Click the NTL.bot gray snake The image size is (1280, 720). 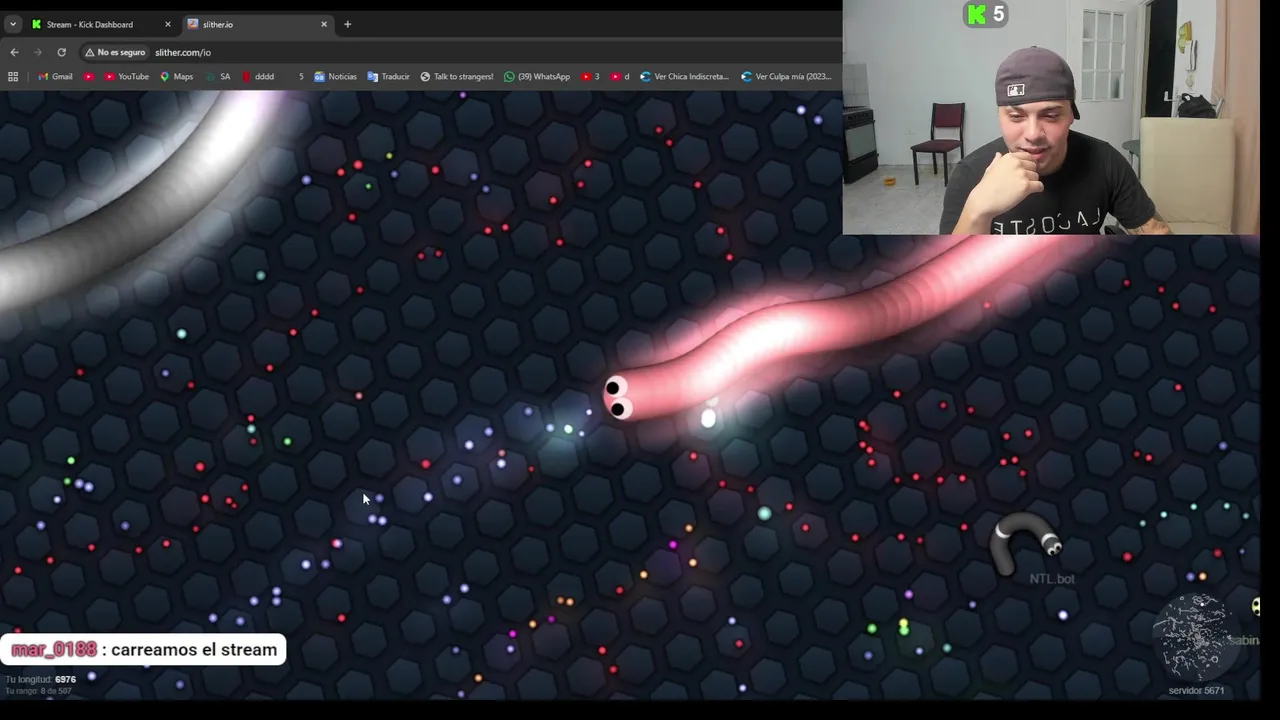pyautogui.click(x=1024, y=541)
